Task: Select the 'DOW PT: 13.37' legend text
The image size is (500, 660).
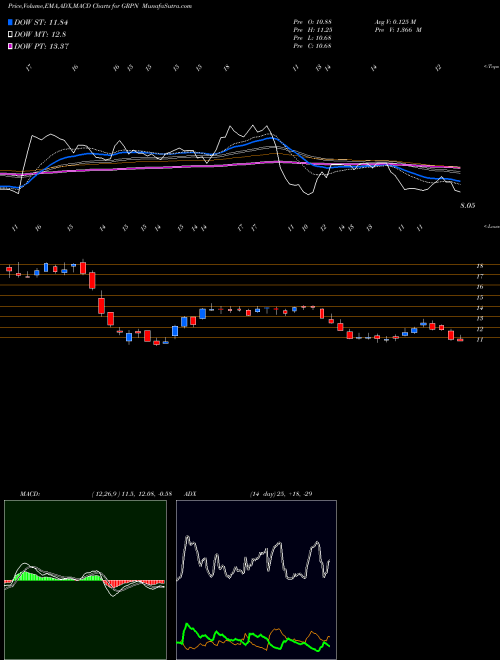Action: point(42,46)
